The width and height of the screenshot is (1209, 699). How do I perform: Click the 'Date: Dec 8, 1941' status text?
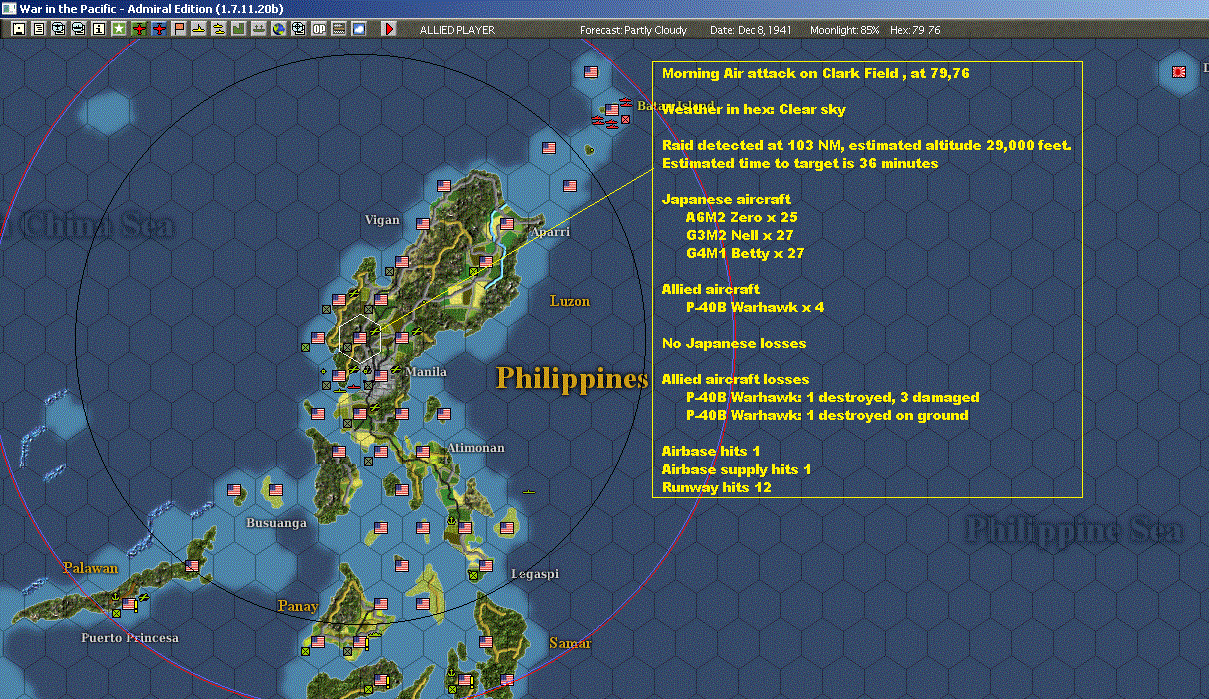[750, 30]
